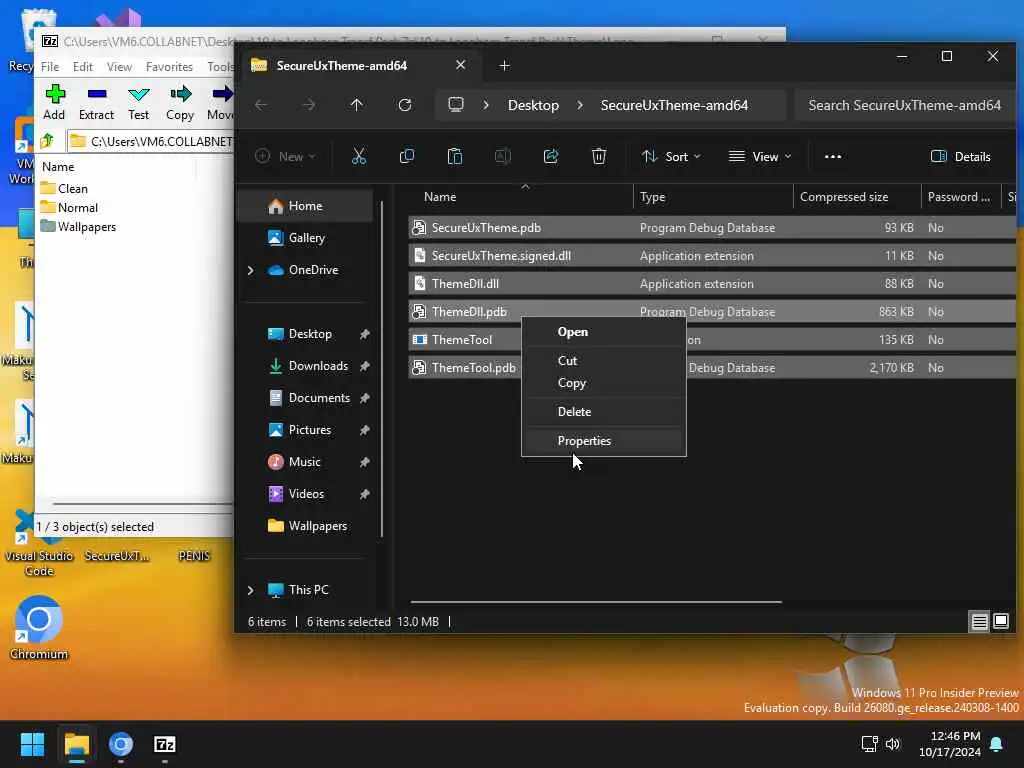Select SecureUxTheme.signed.dll file row

[712, 256]
